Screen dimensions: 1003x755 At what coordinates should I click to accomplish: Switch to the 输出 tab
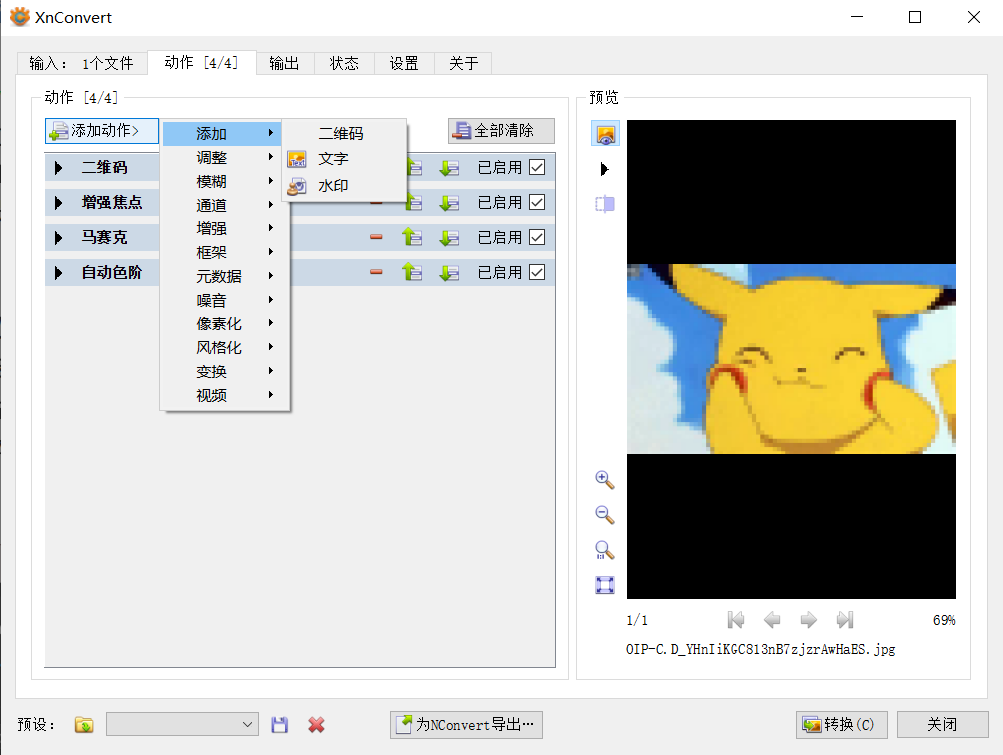click(285, 63)
